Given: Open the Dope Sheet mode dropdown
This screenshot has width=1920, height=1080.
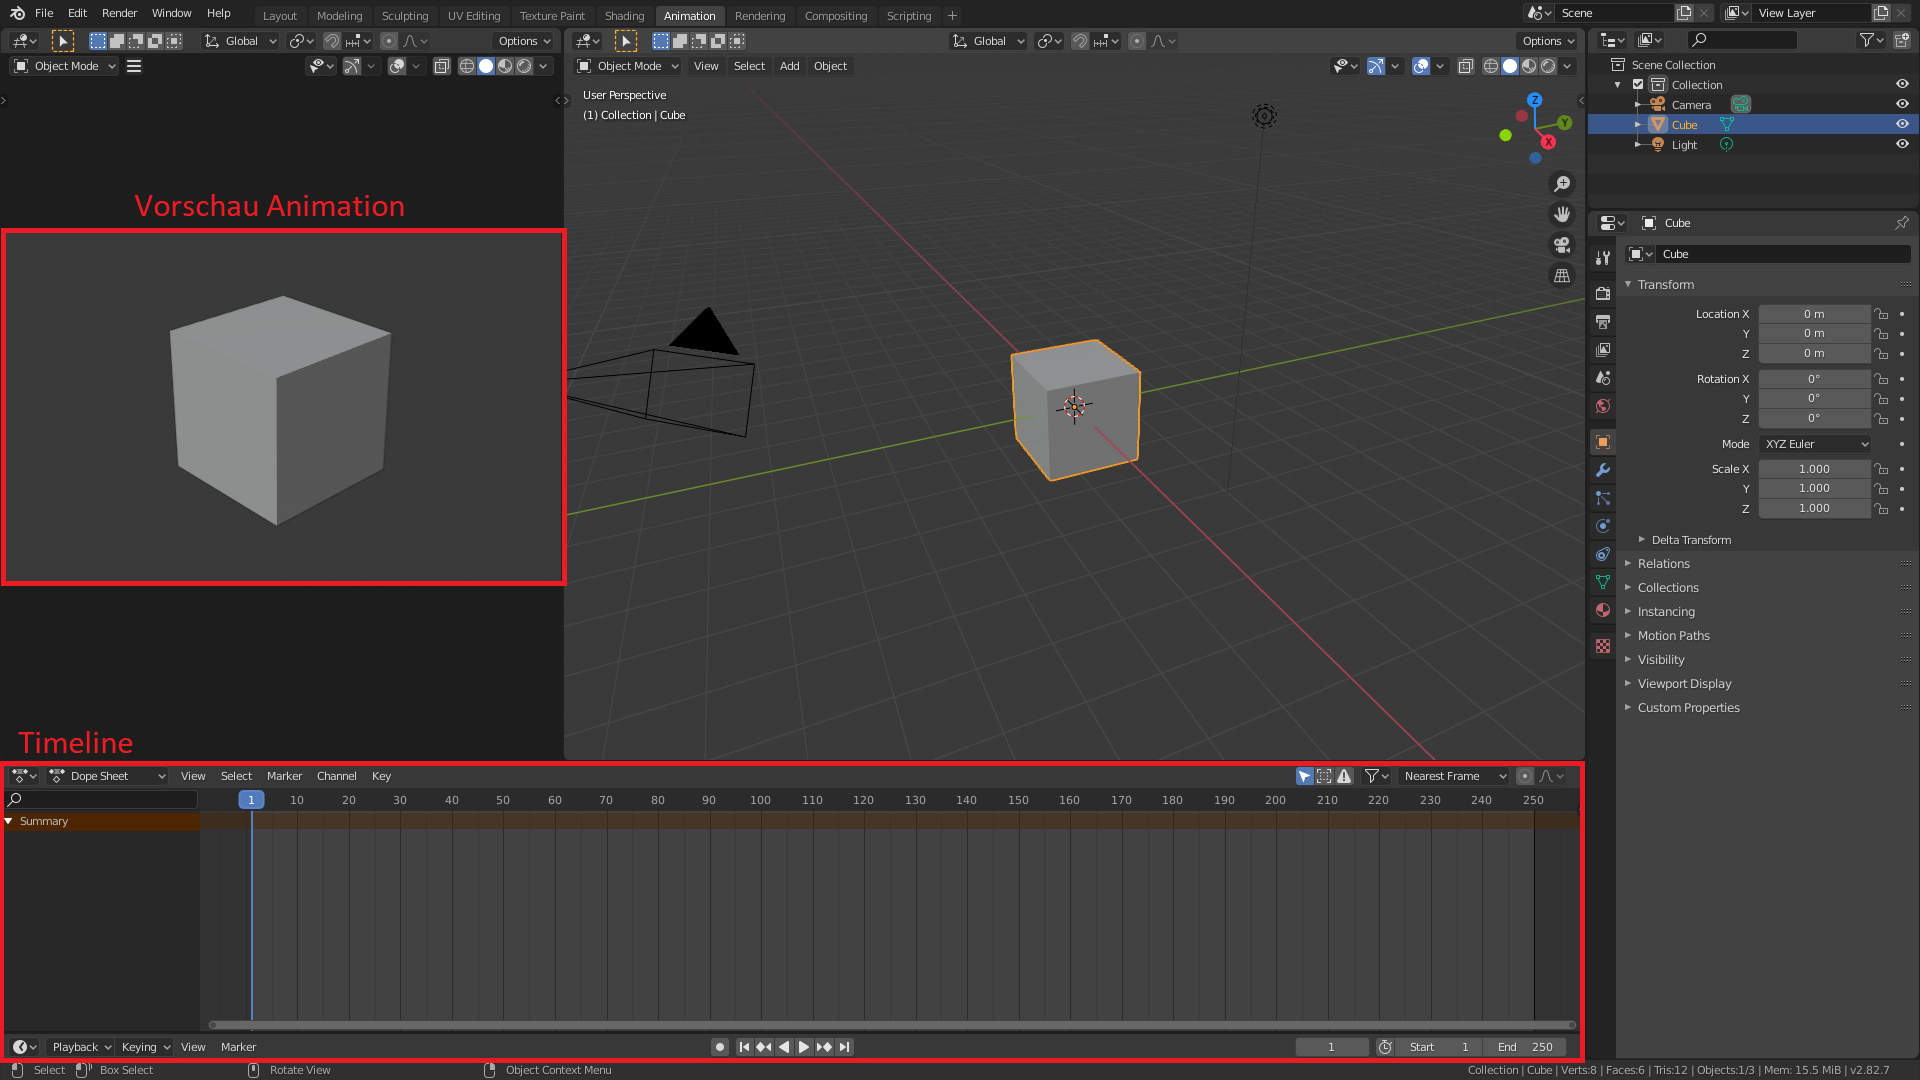Looking at the screenshot, I should (x=108, y=776).
